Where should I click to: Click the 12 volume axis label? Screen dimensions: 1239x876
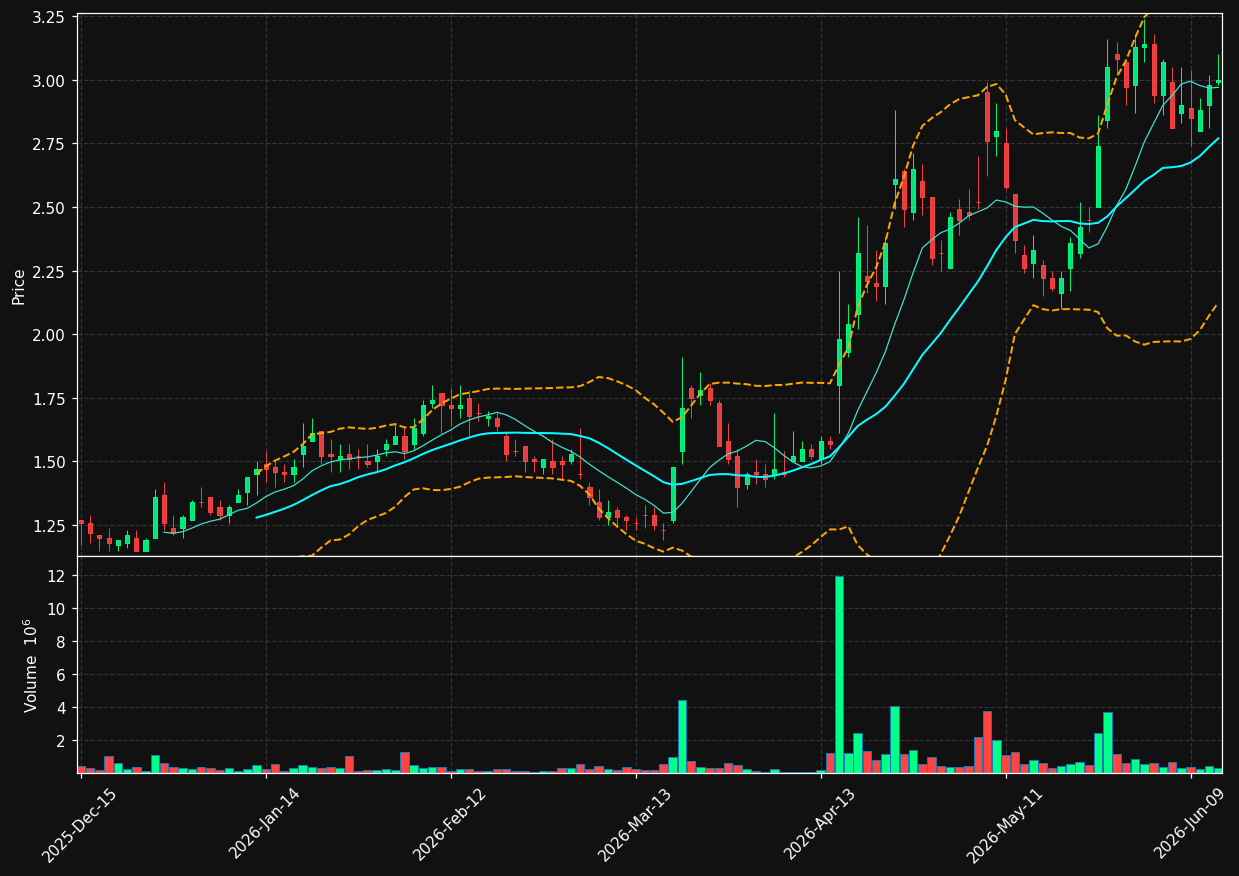tap(57, 576)
